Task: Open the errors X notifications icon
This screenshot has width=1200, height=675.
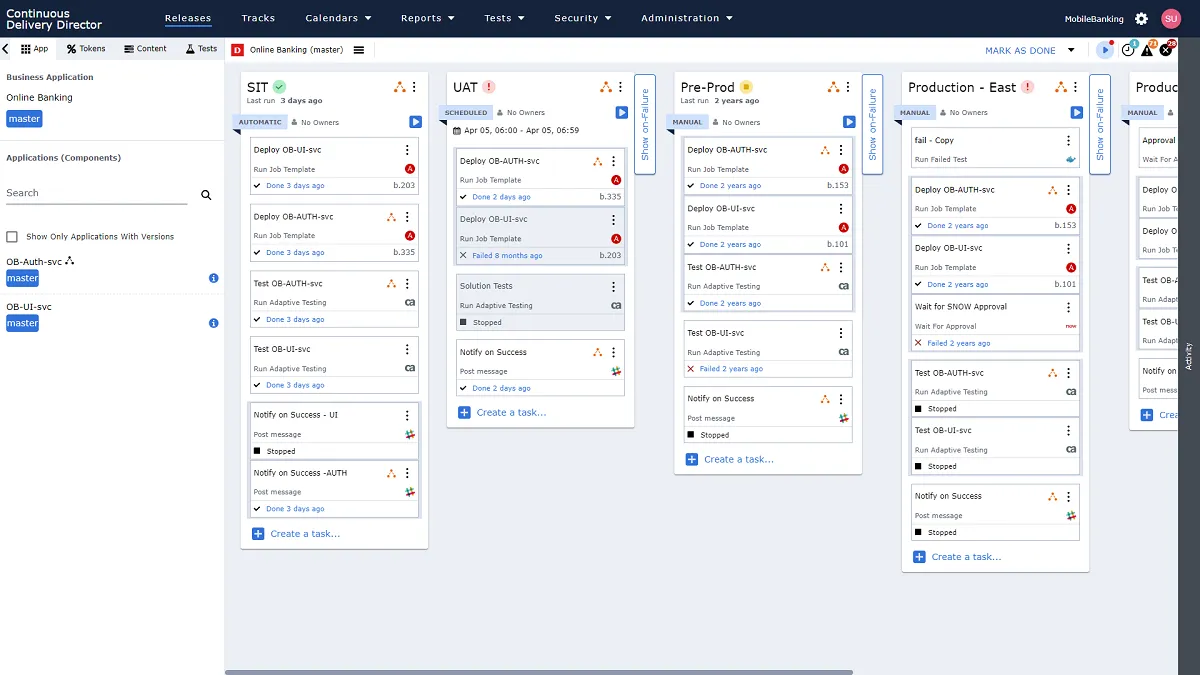Action: (1166, 49)
